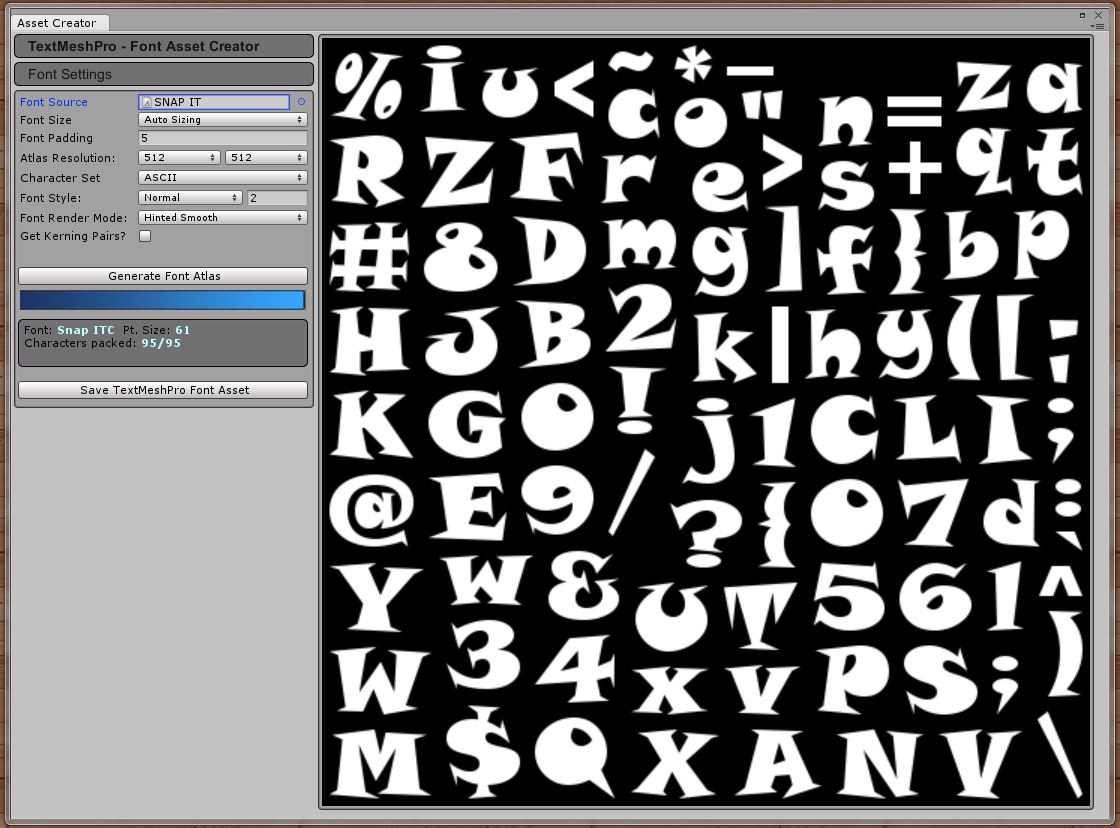Open the Font Render Mode Hinted Smooth dropdown
Screen dimensions: 1120x828
pyautogui.click(x=221, y=217)
